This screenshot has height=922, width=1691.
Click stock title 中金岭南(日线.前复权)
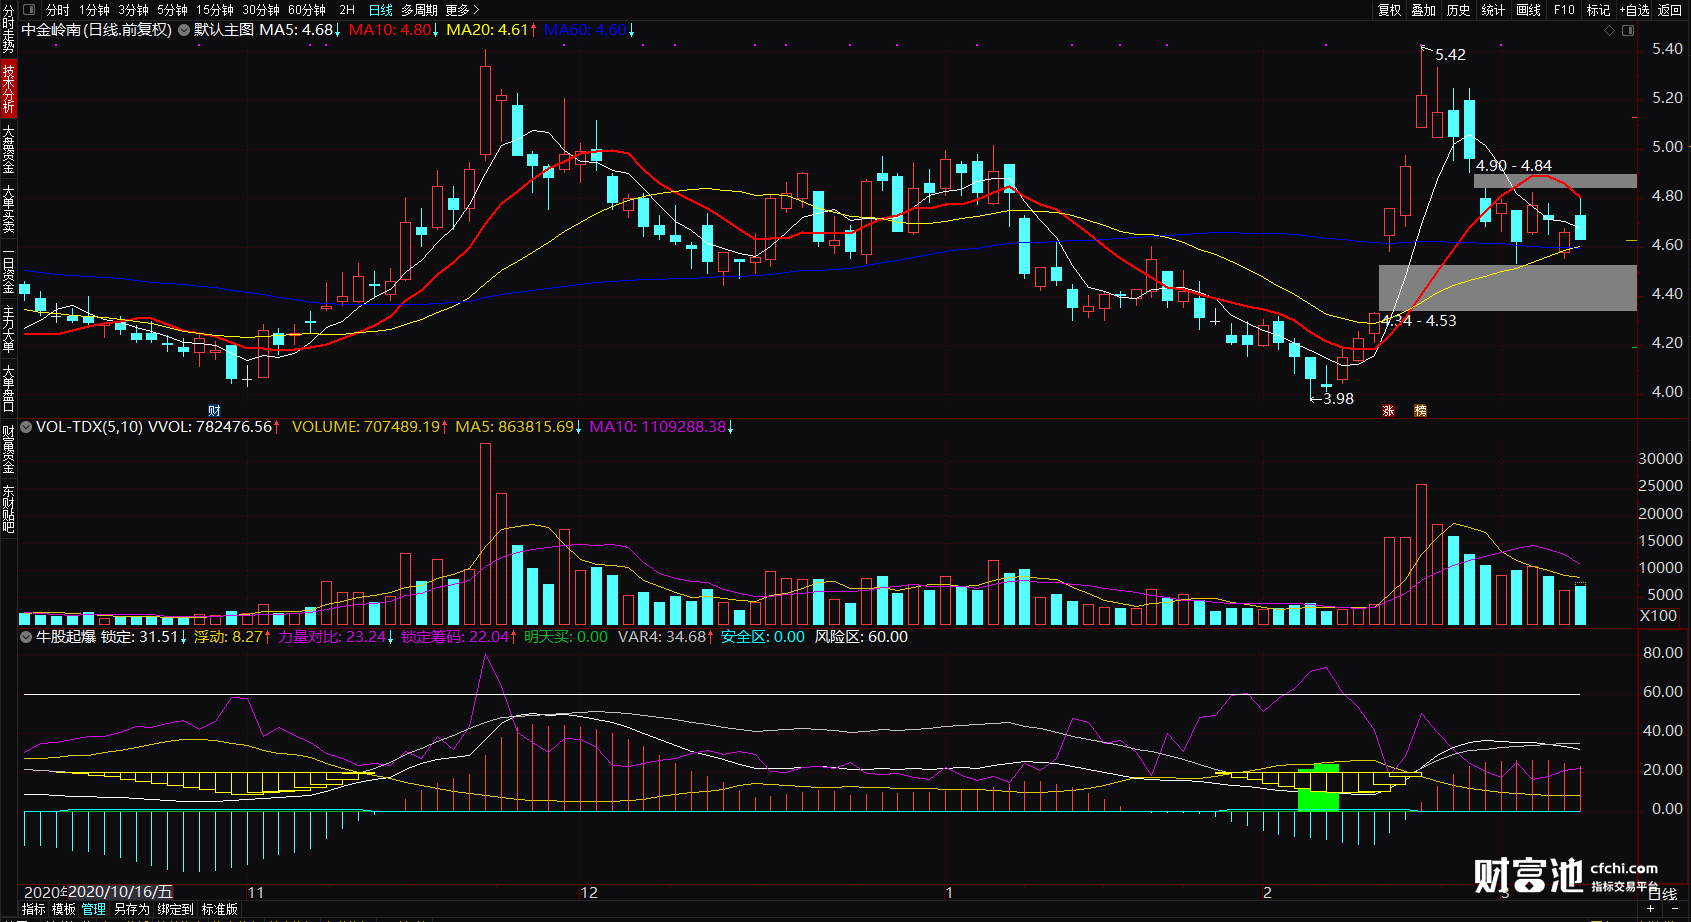[97, 30]
